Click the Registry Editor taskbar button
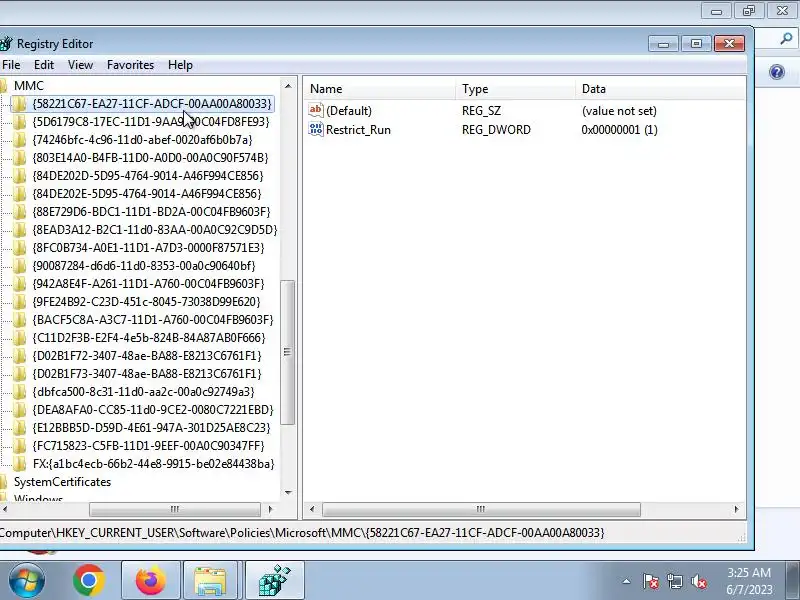 click(x=274, y=581)
